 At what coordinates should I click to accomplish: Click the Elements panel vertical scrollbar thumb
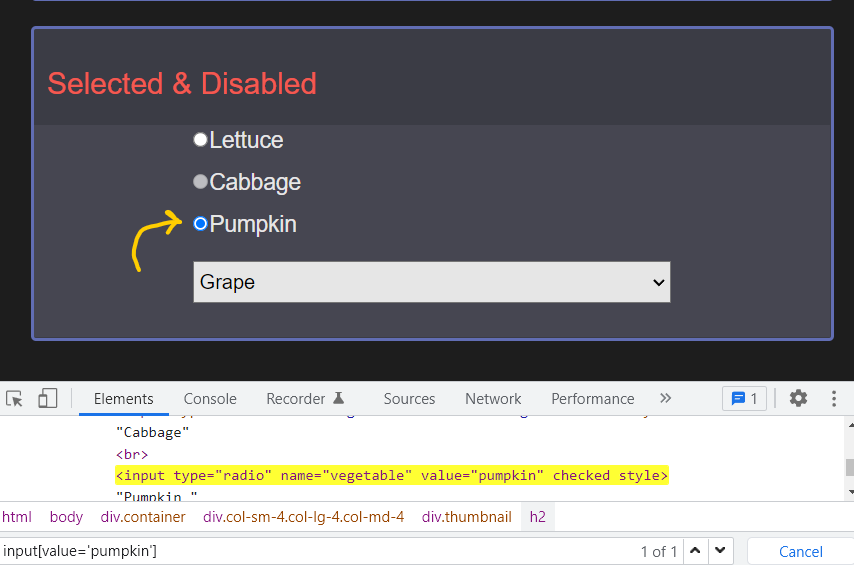[x=849, y=467]
